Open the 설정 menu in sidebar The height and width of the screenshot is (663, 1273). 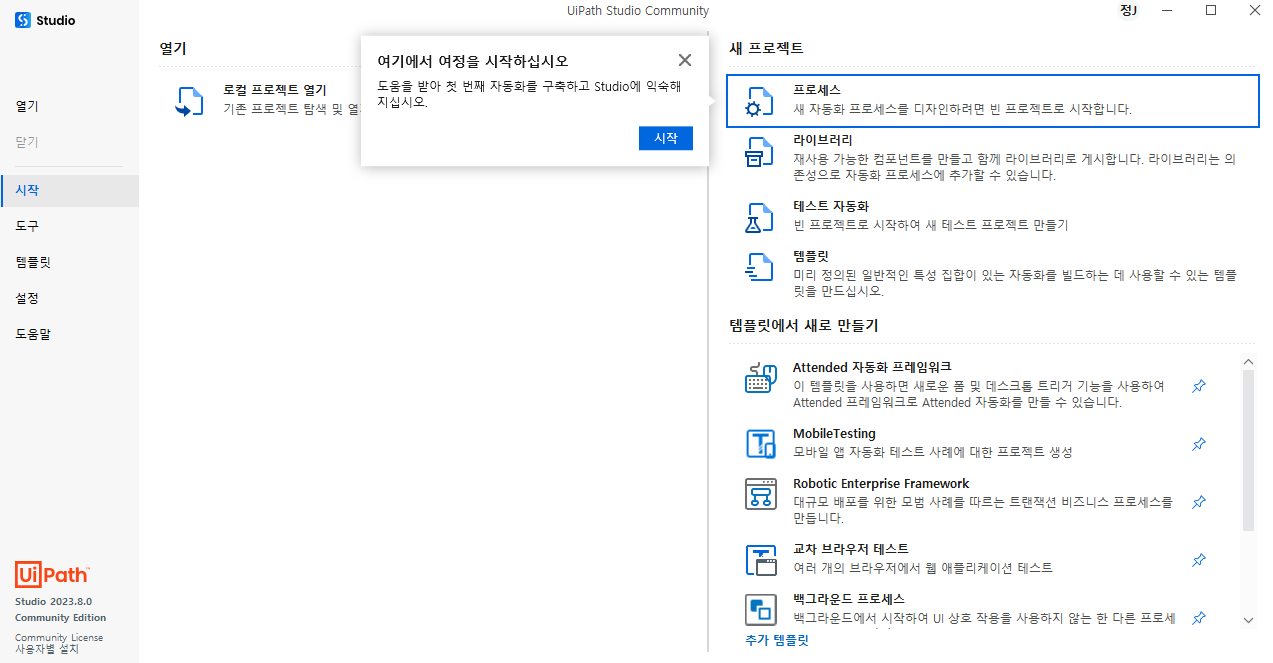tap(27, 298)
